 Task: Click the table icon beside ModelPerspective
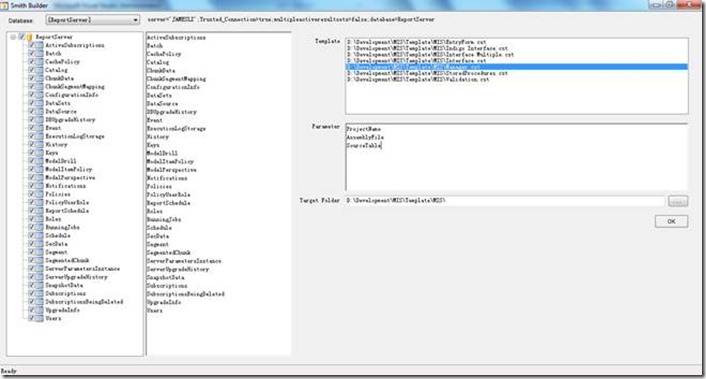point(40,177)
